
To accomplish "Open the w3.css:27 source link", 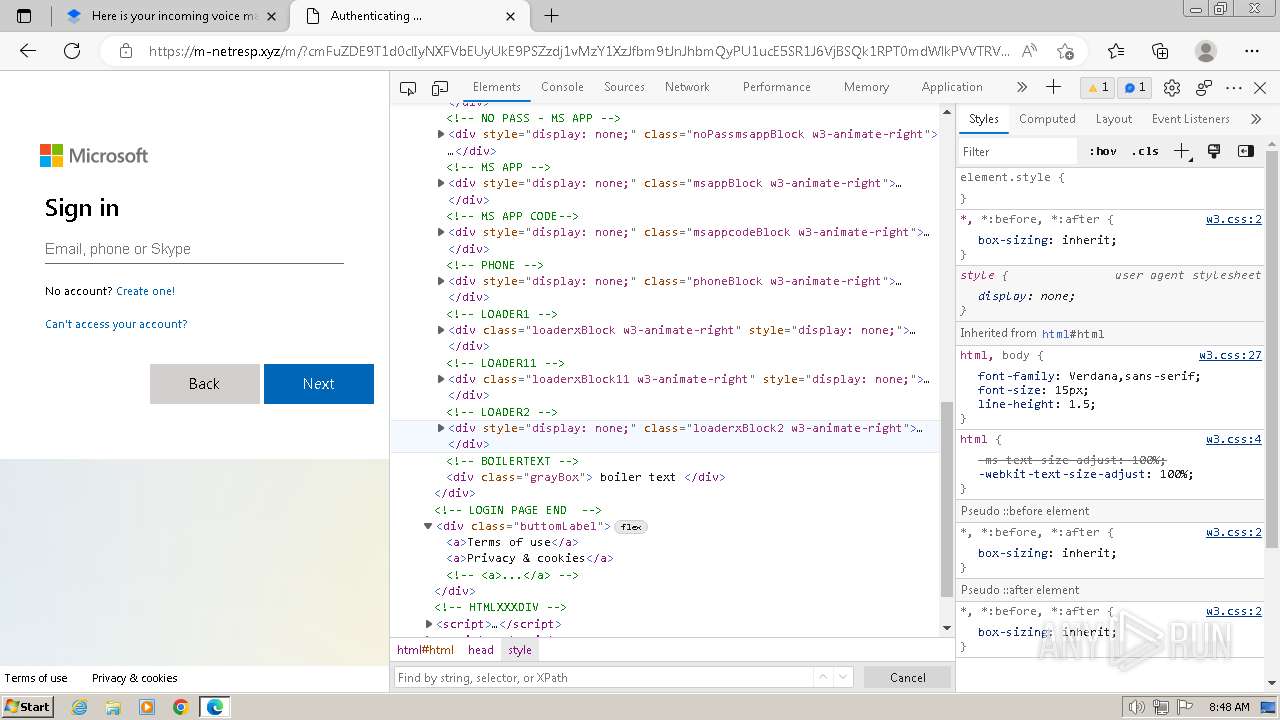I will pos(1230,355).
